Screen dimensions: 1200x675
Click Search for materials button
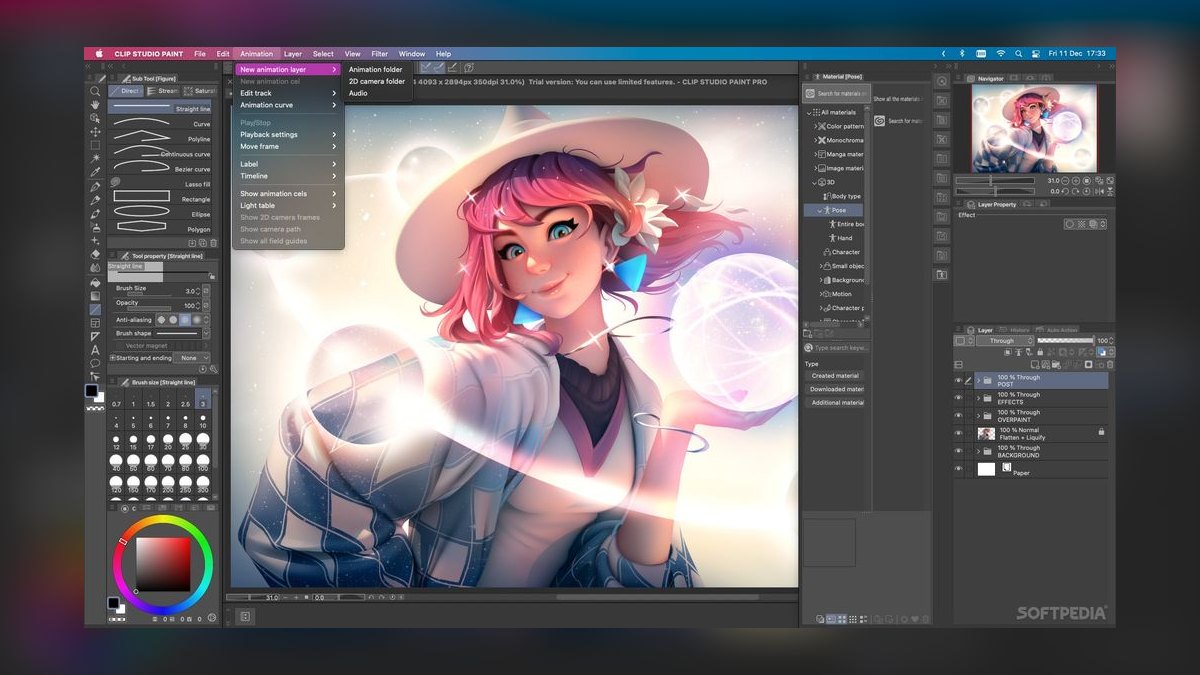click(x=837, y=93)
